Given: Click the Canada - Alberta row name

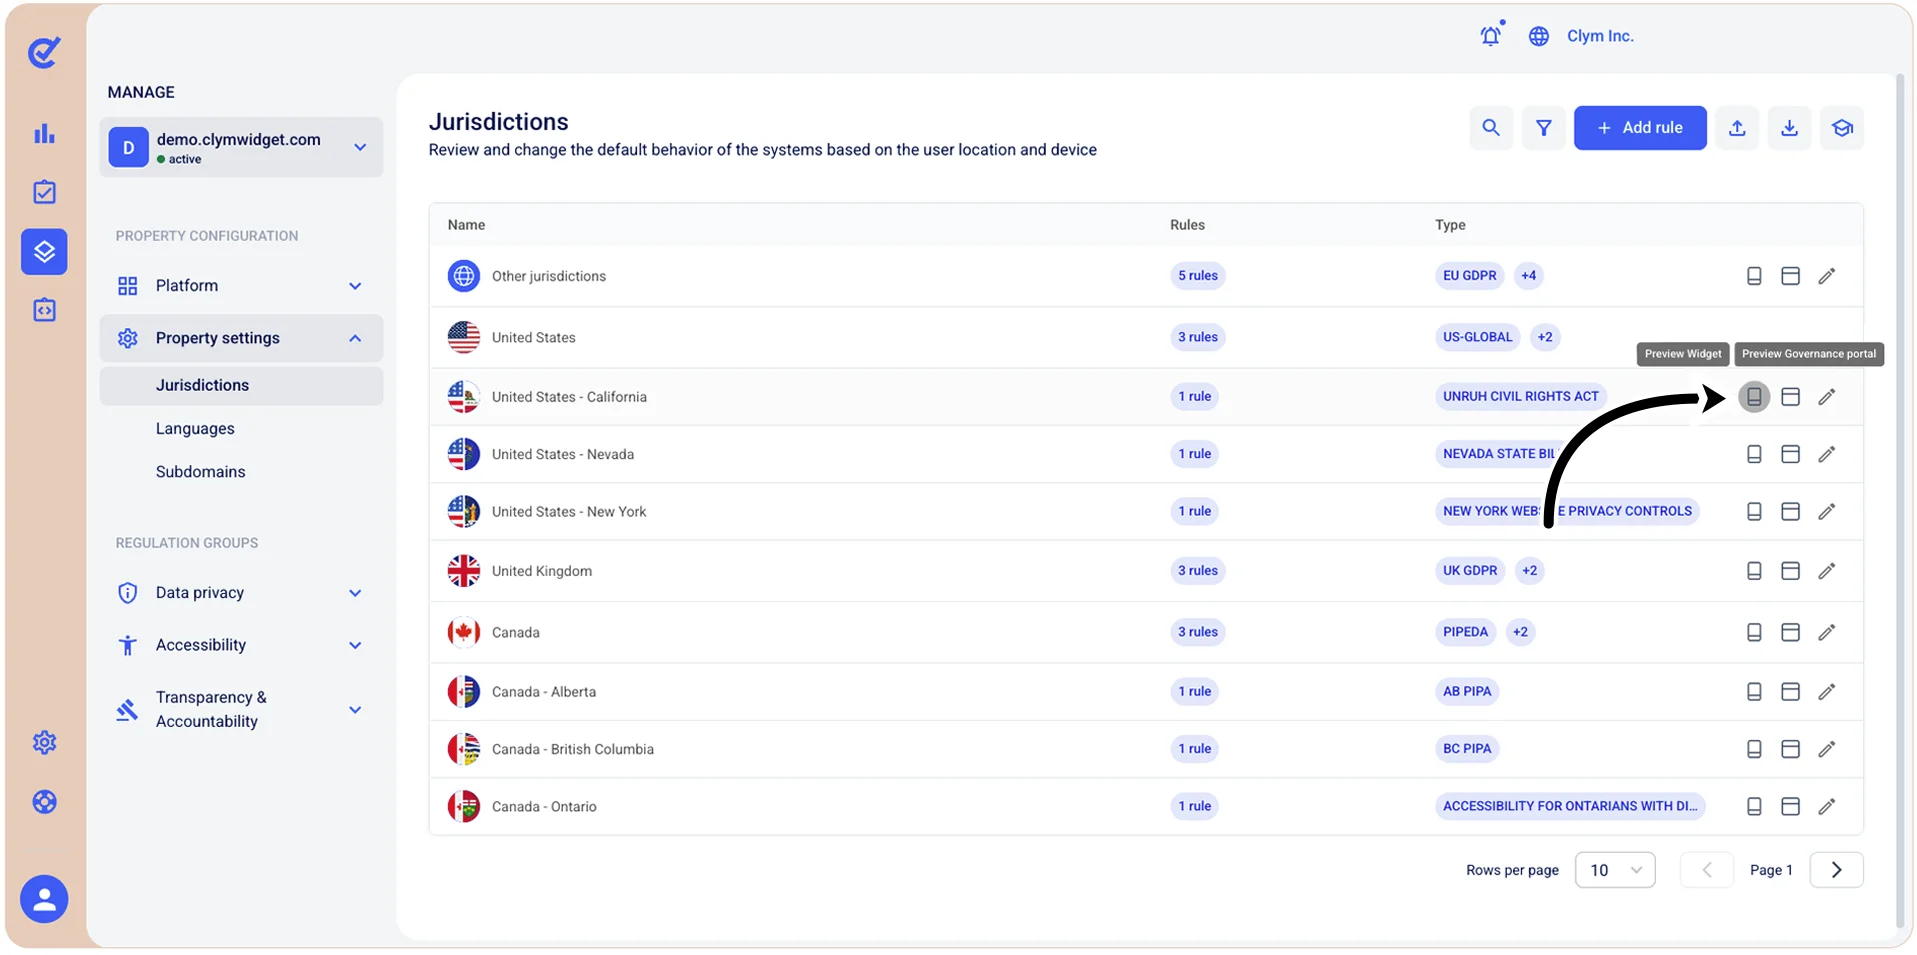Looking at the screenshot, I should [544, 692].
